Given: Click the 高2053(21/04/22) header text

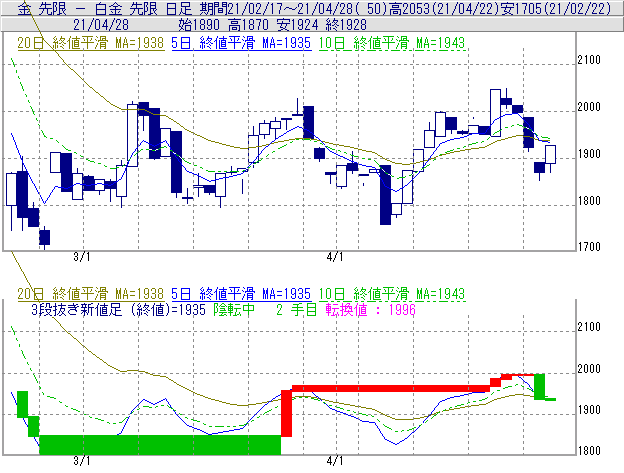Looking at the screenshot, I should pos(445,9).
